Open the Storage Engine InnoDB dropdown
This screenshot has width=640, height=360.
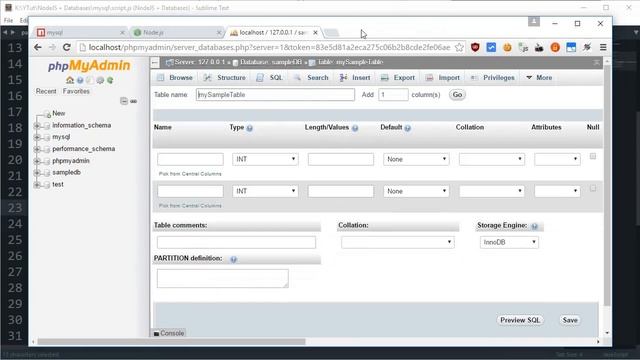click(x=509, y=242)
